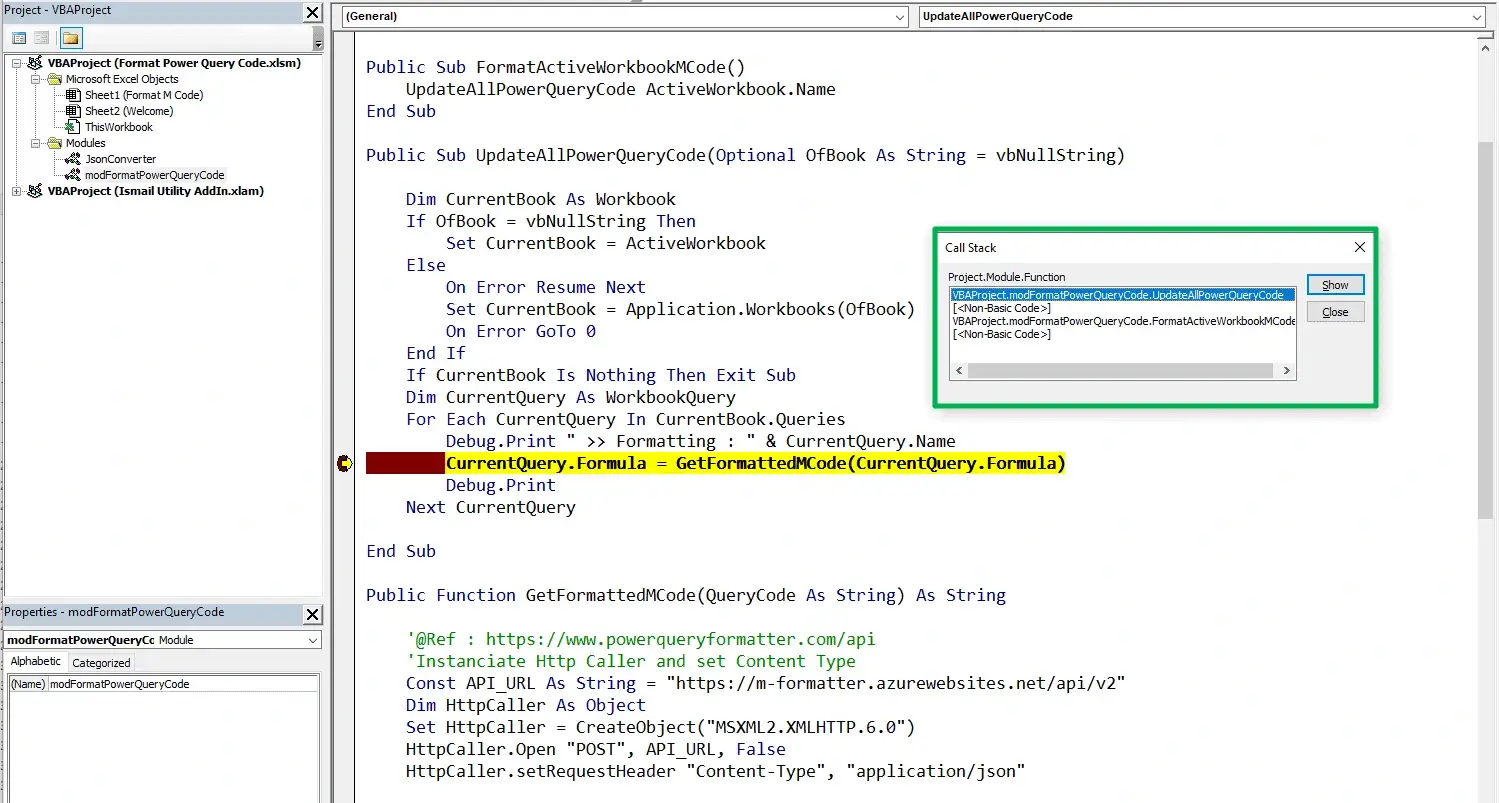Click the VBAProject root node icon
The width and height of the screenshot is (1499, 803).
point(33,62)
